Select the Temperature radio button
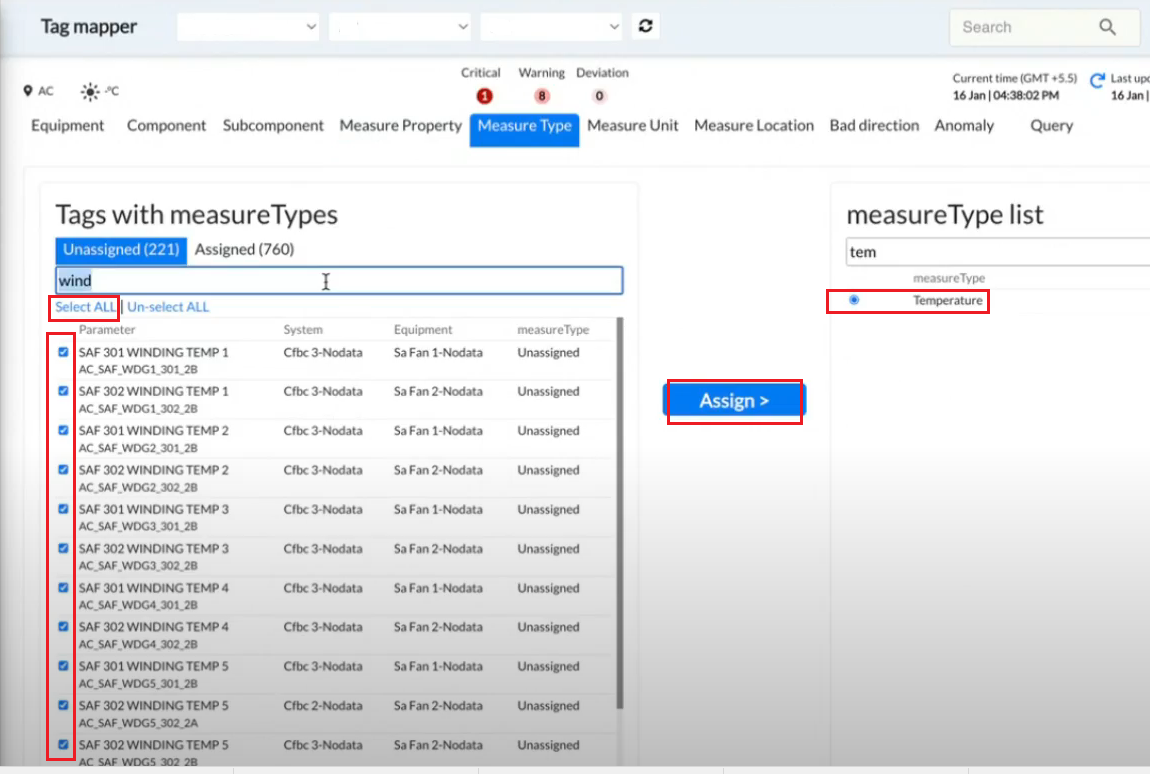This screenshot has width=1150, height=774. tap(853, 300)
